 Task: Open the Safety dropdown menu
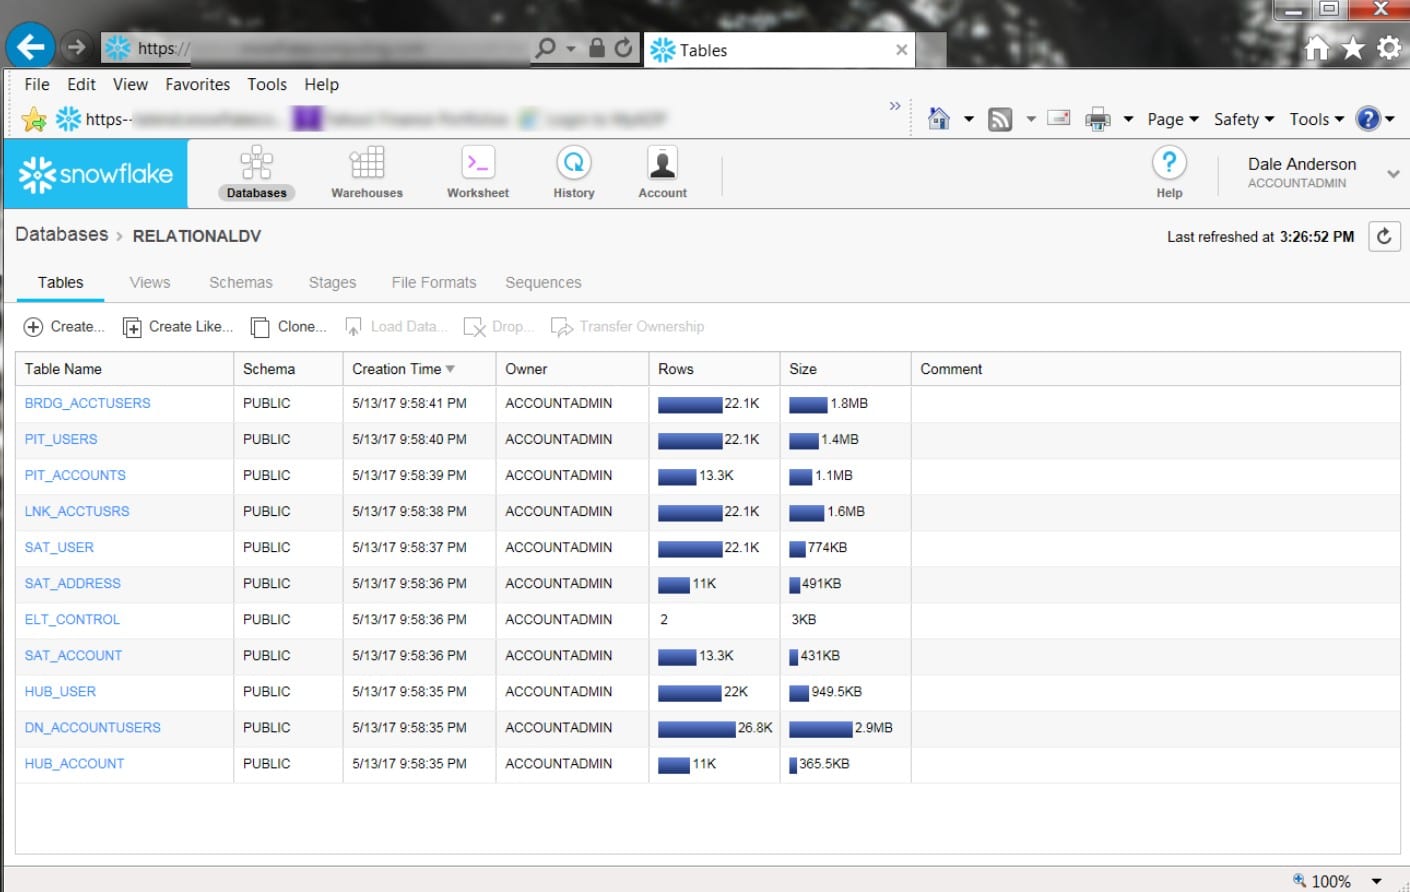click(x=1244, y=119)
